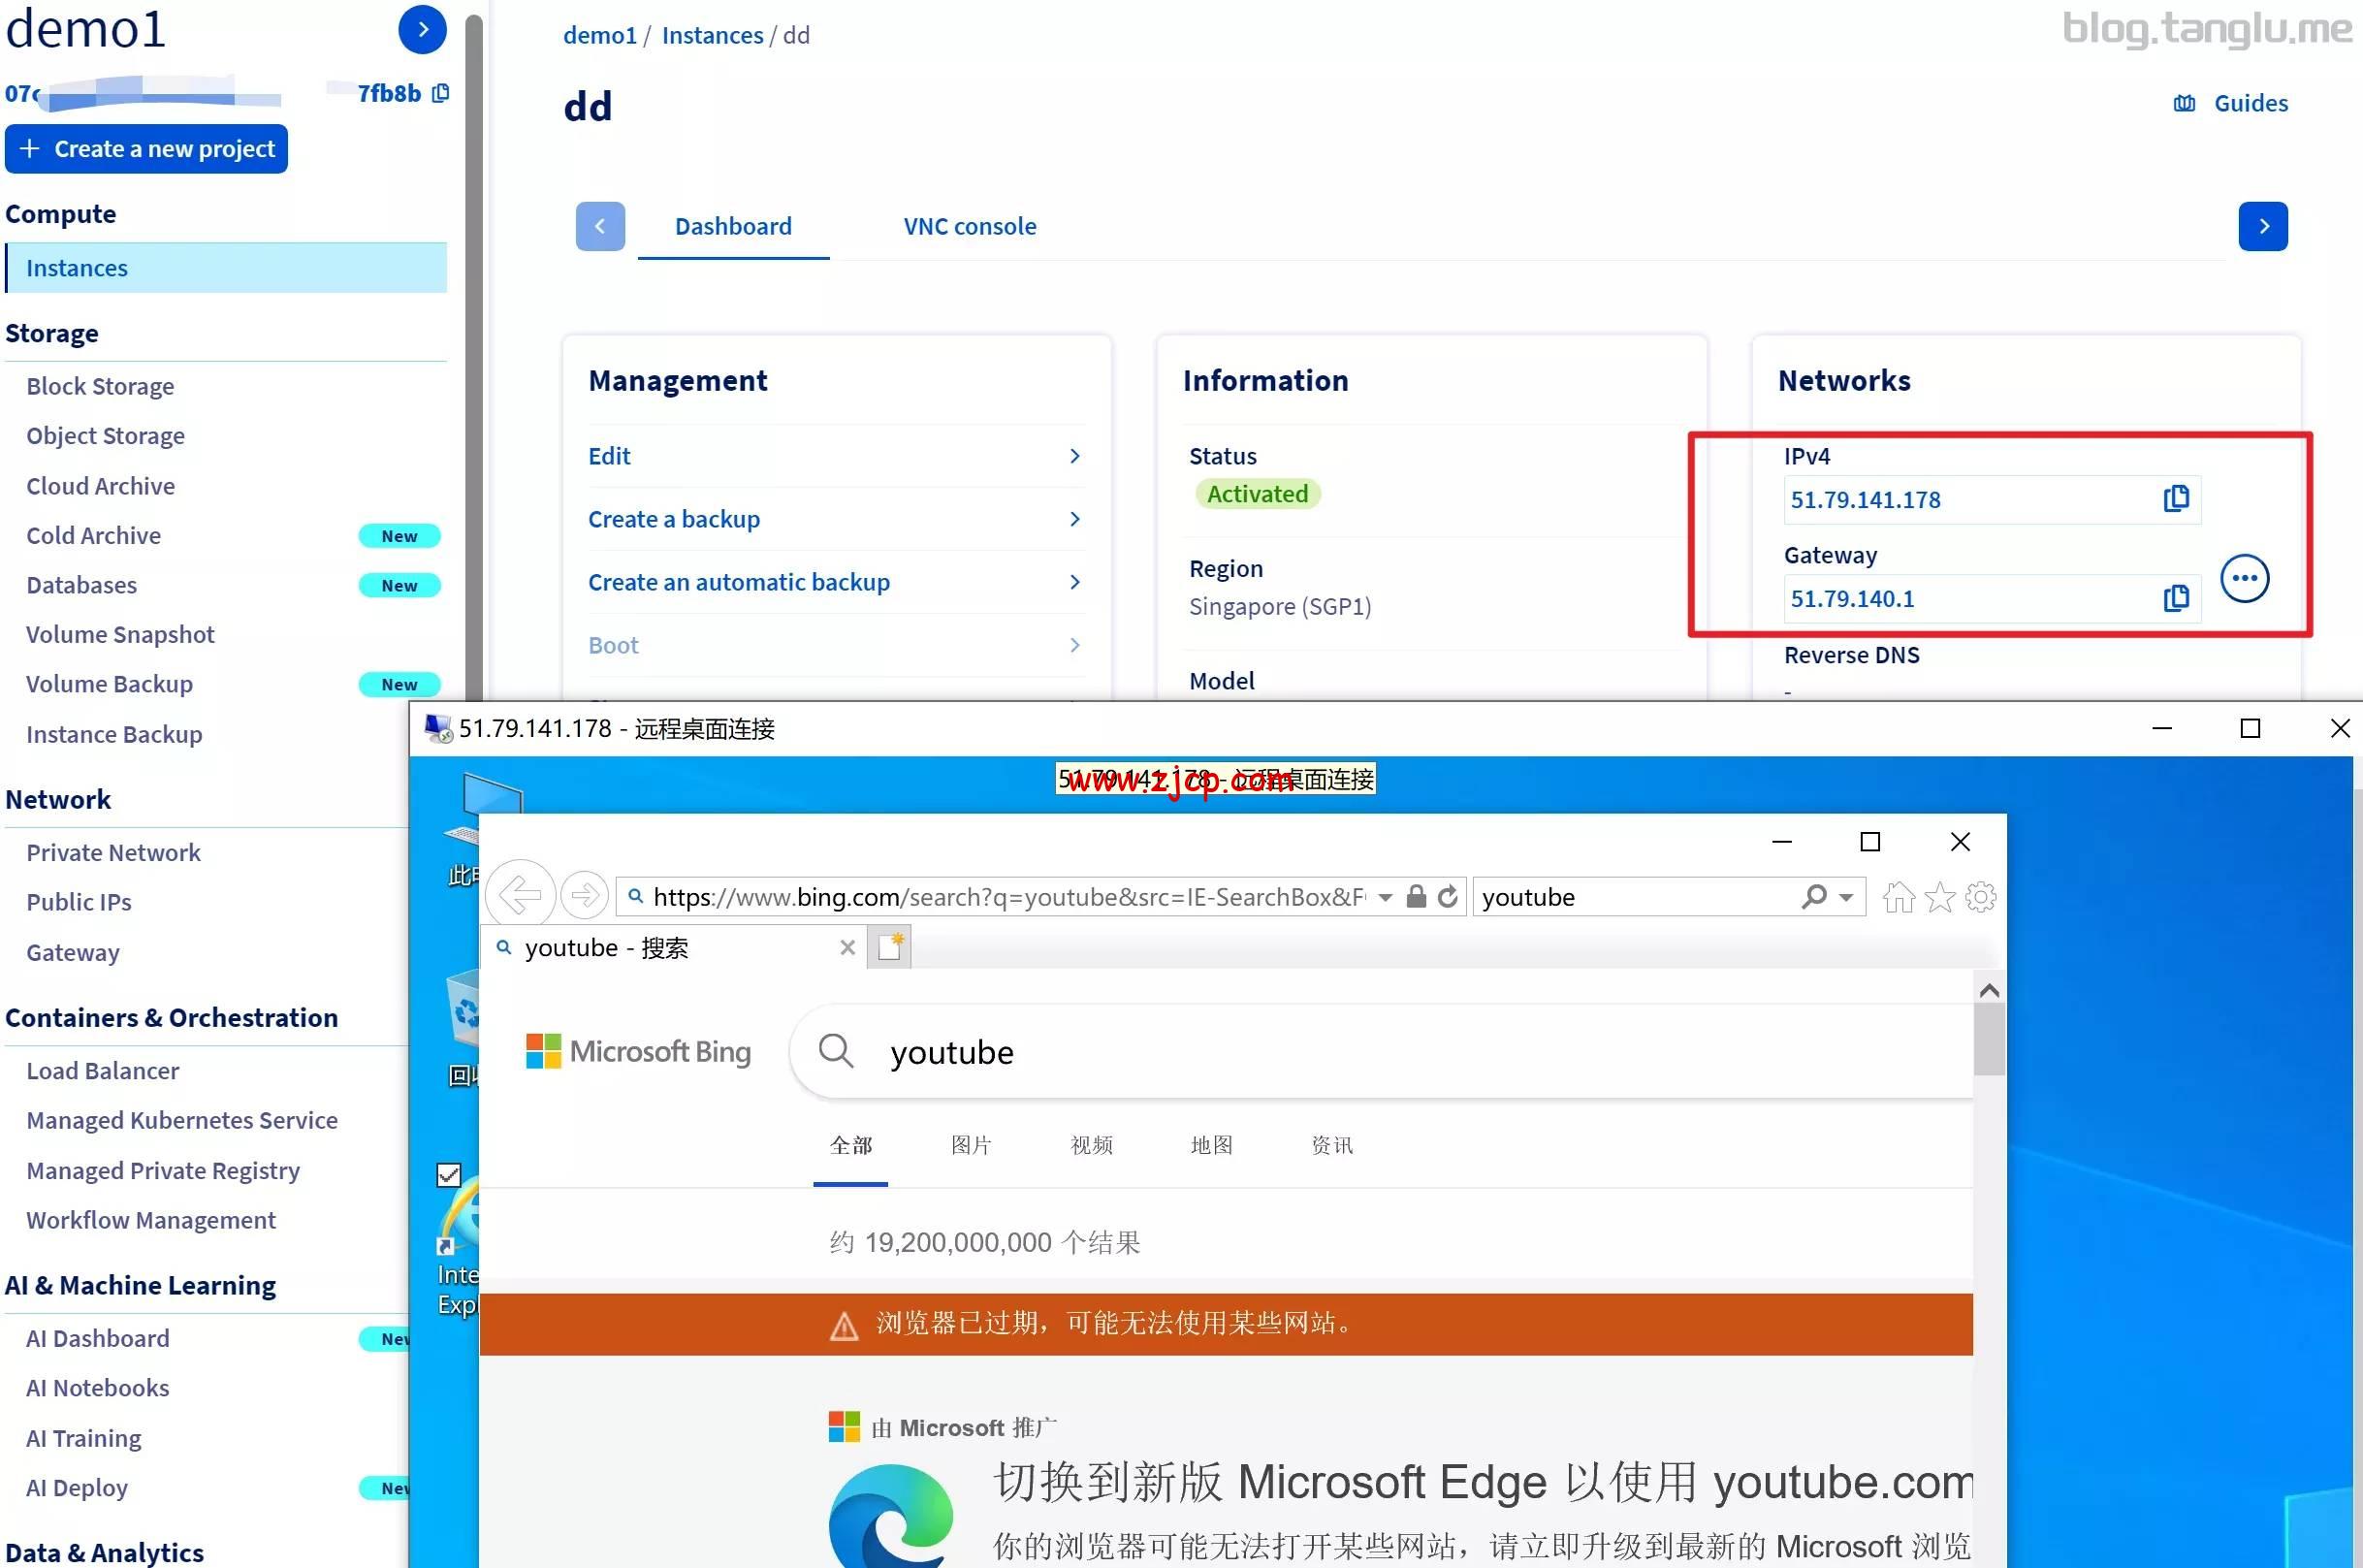Toggle the favorites star in the browser toolbar
The image size is (2363, 1568).
point(1940,897)
